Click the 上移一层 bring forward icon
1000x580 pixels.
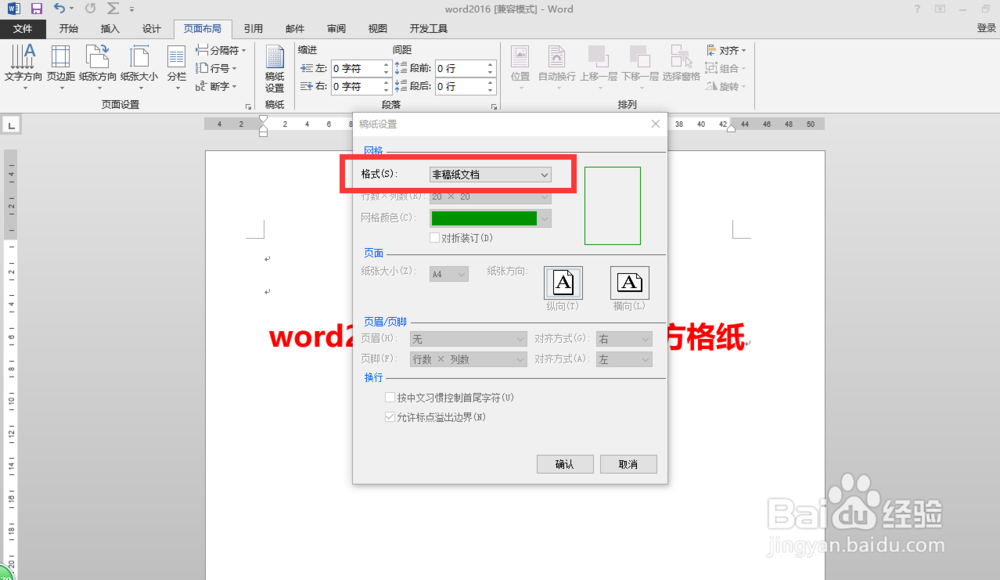pos(598,66)
